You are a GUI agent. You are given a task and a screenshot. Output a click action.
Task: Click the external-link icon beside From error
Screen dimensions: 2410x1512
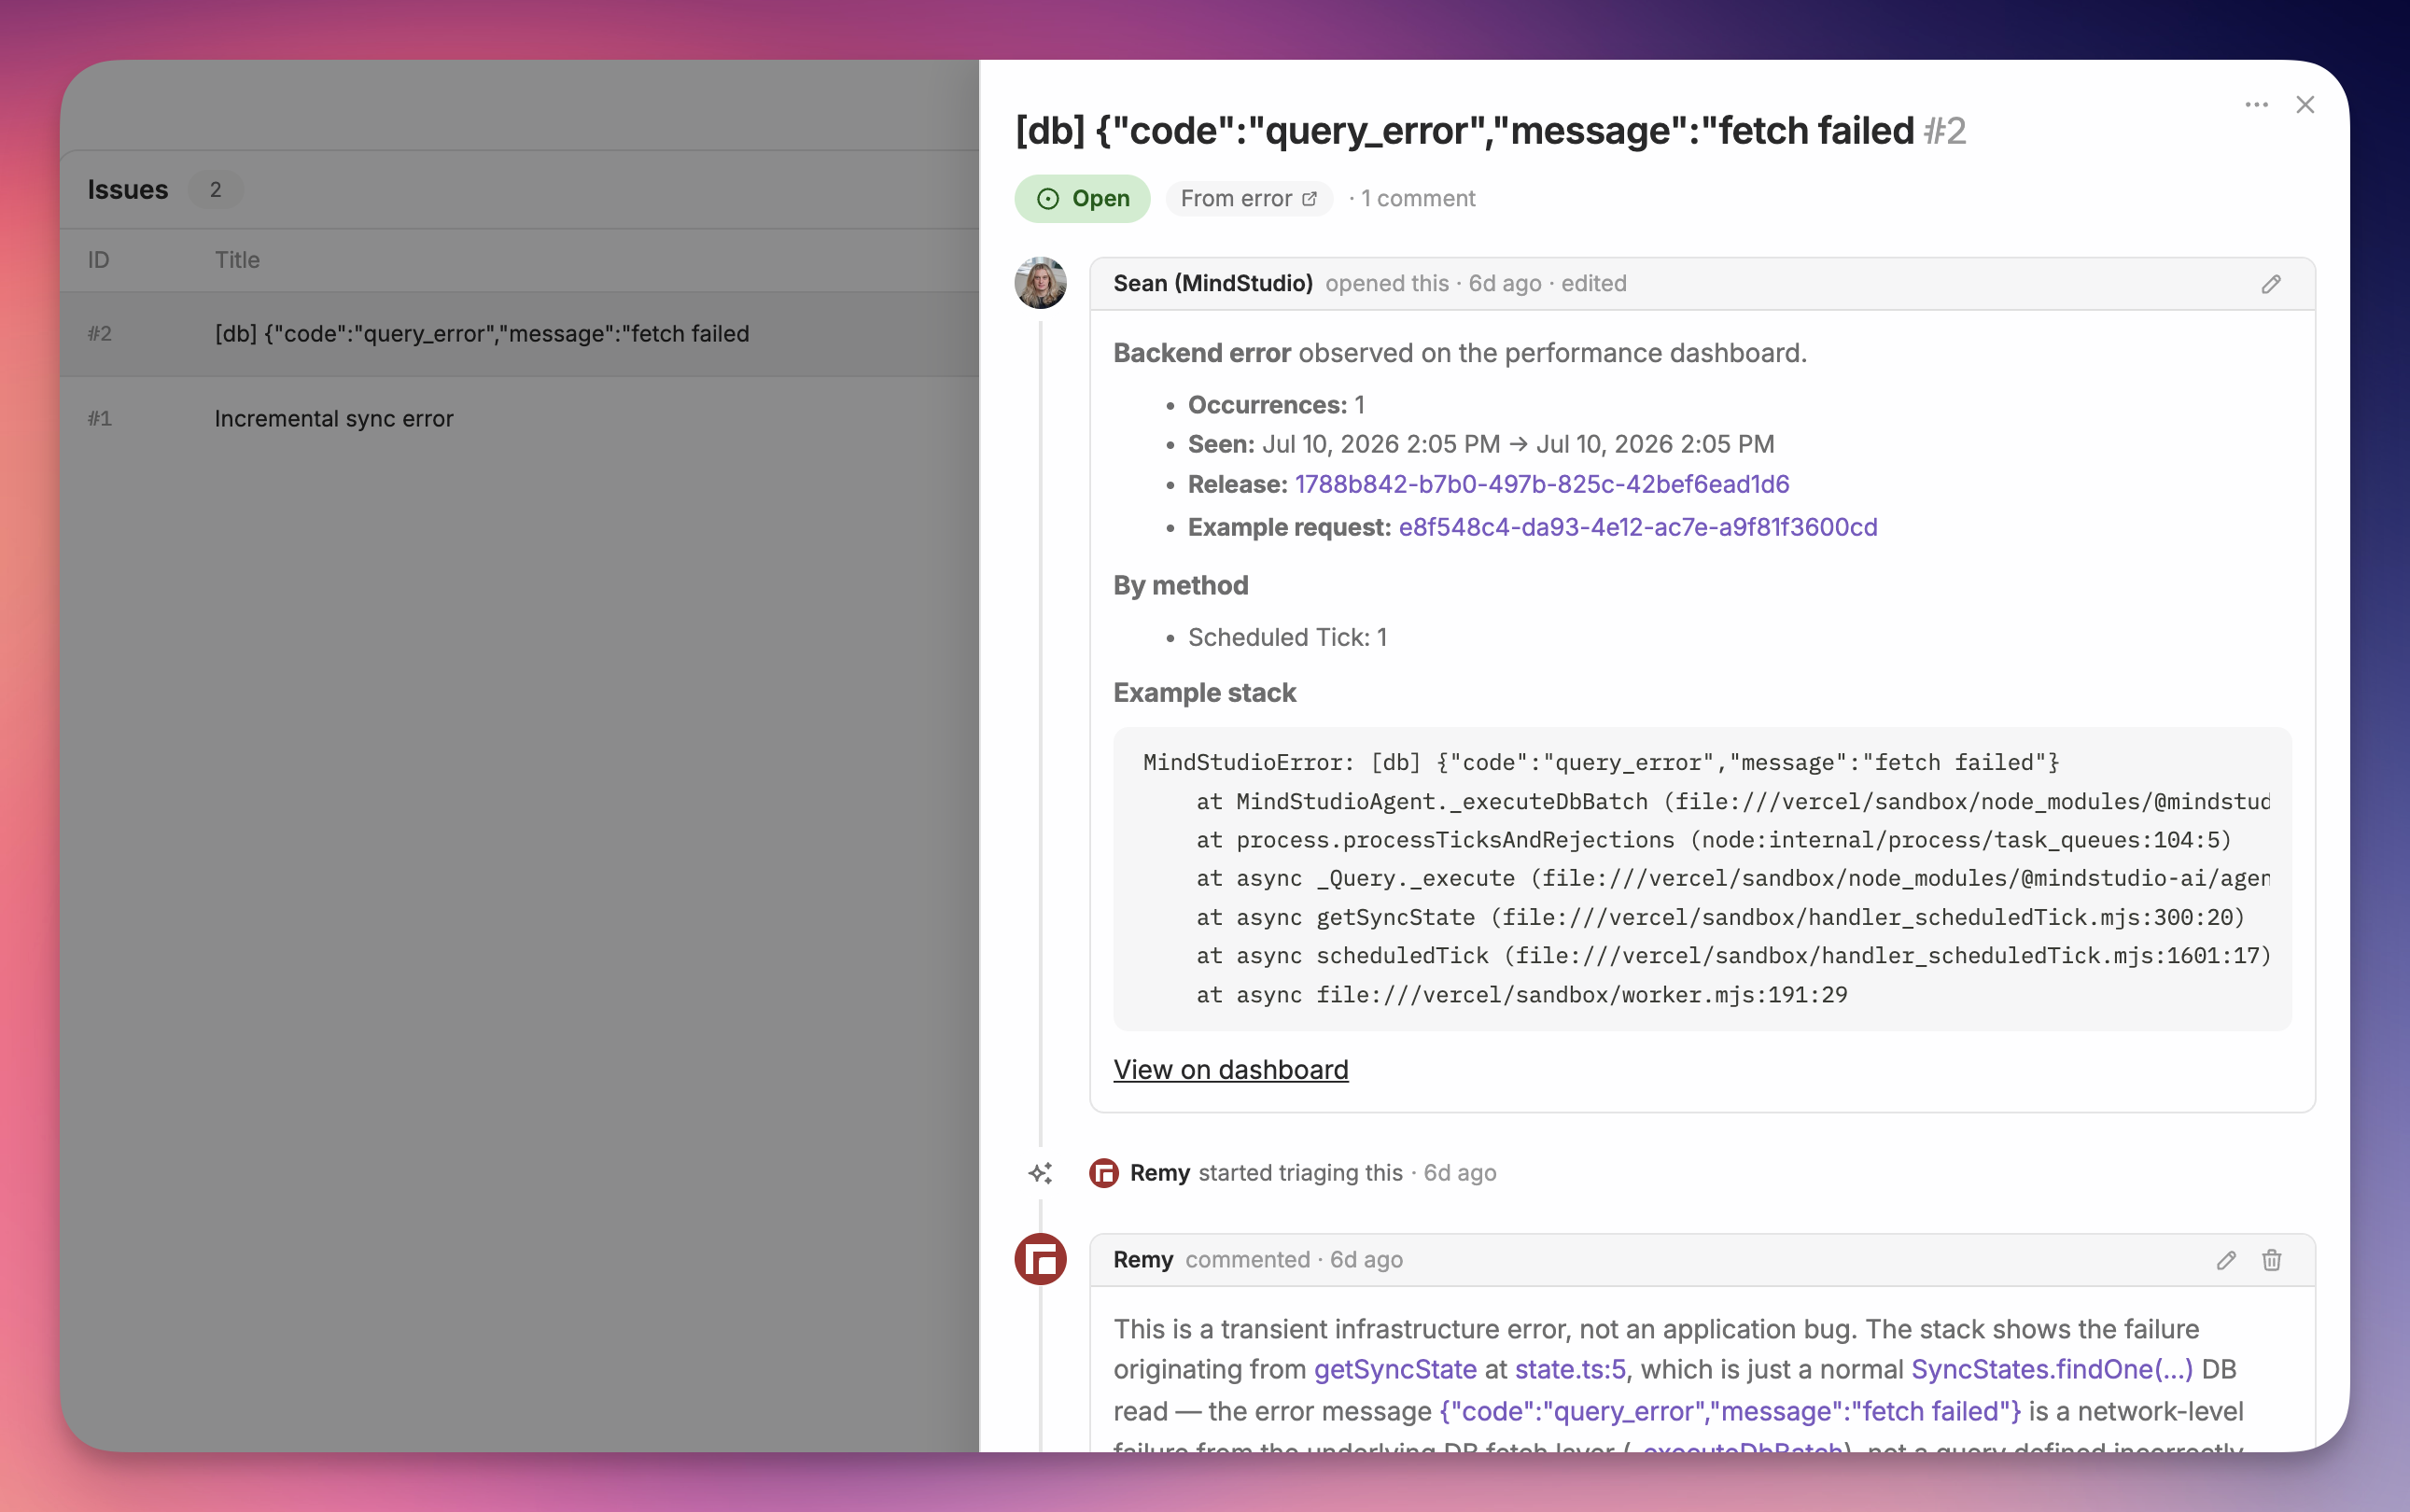click(1309, 199)
